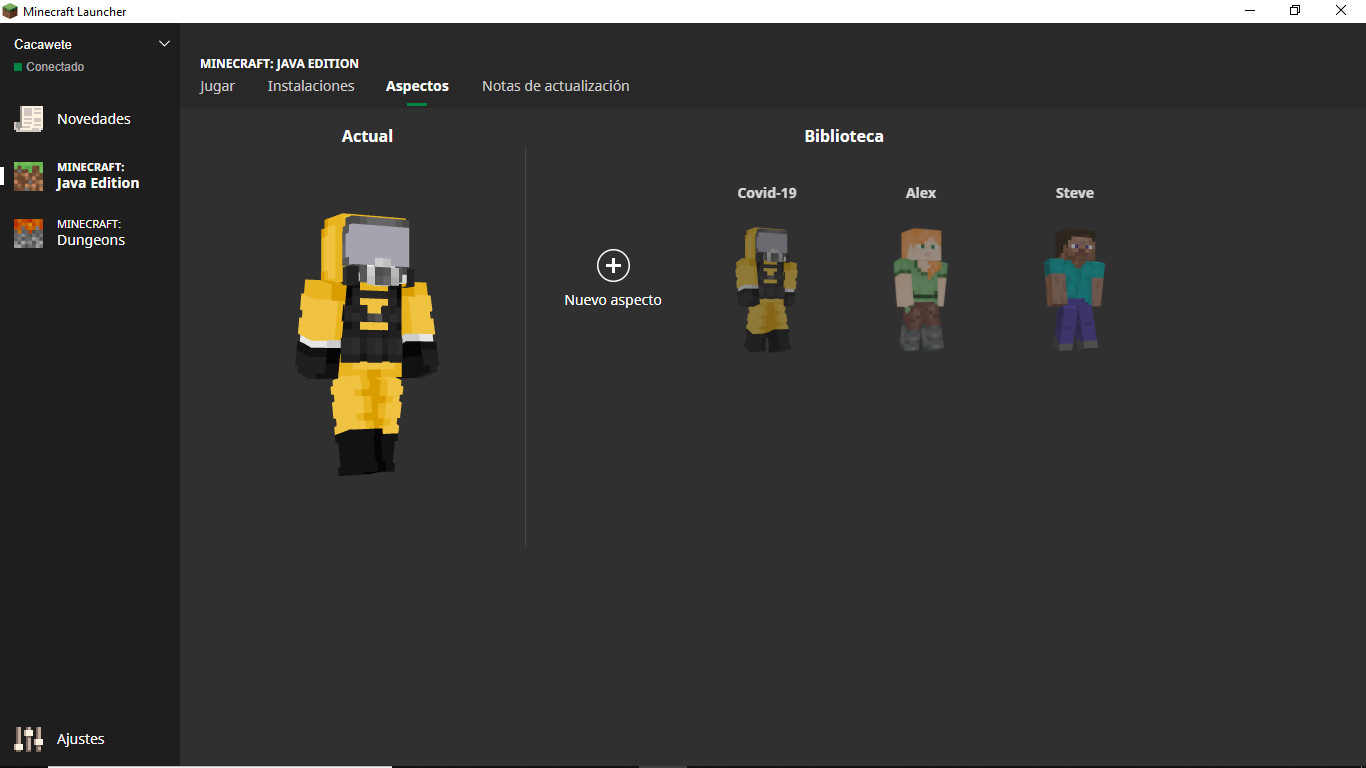Click the Java Edition sidebar label
This screenshot has width=1366, height=768.
click(x=98, y=176)
